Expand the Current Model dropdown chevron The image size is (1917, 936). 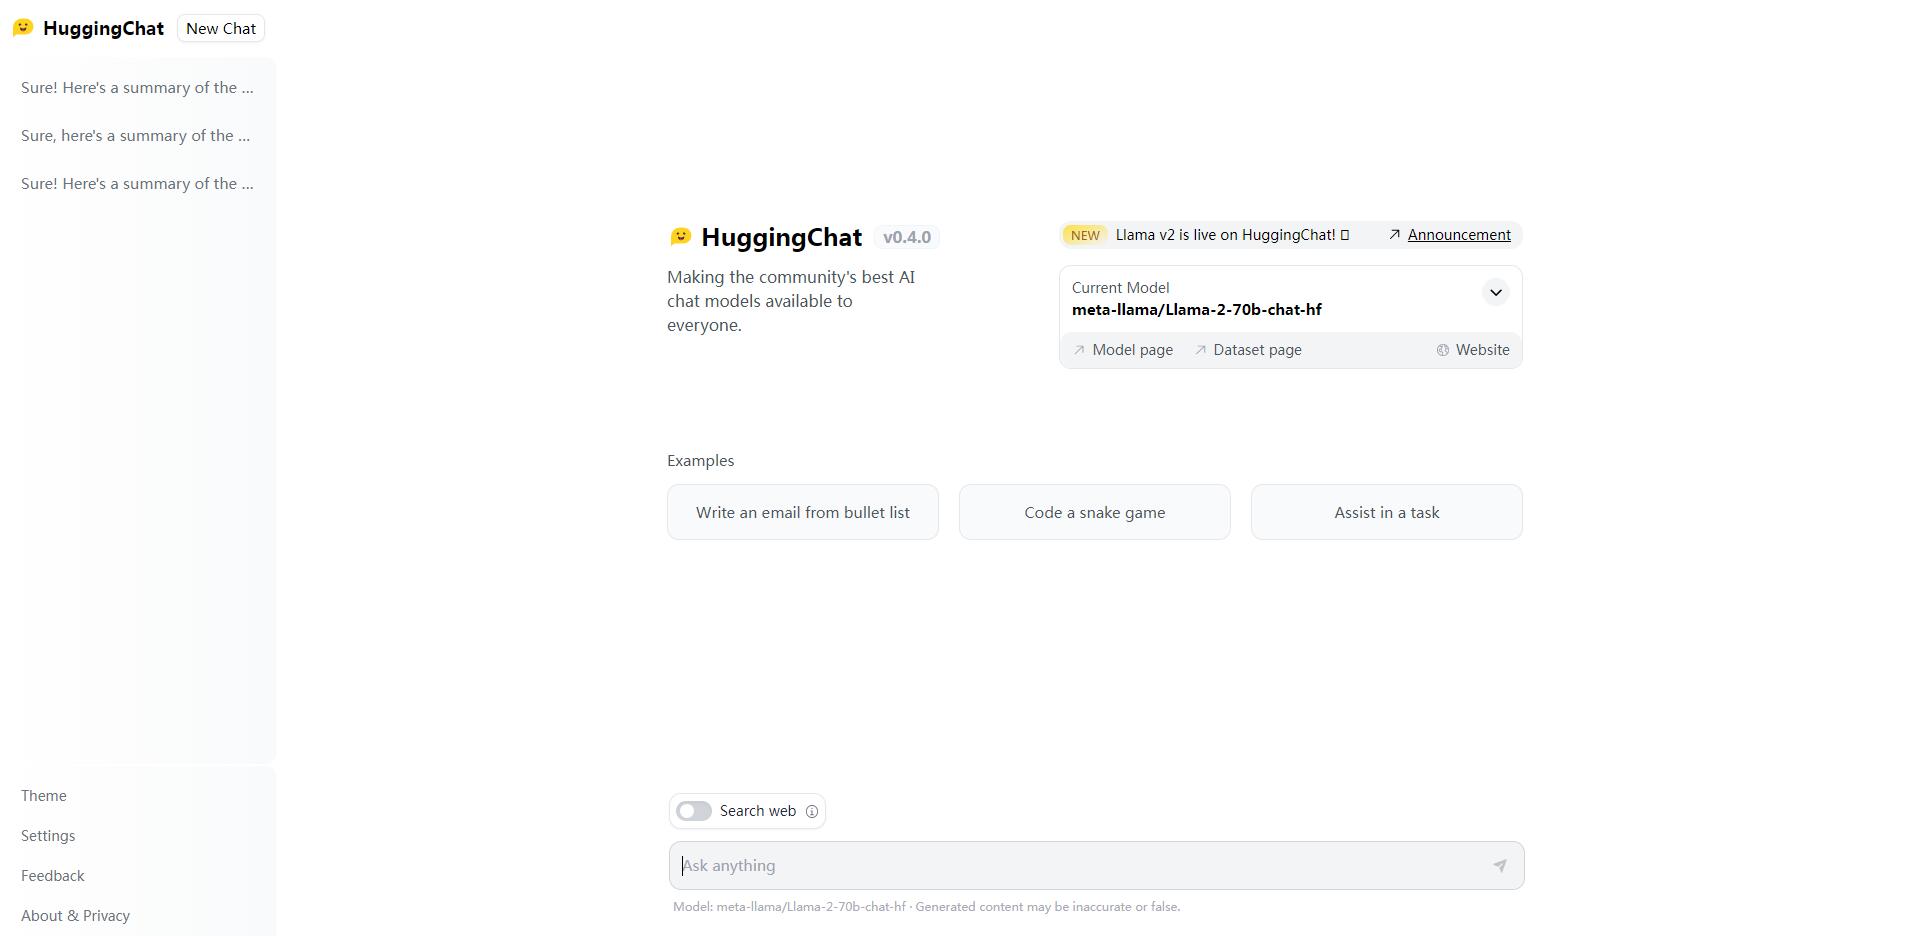tap(1495, 293)
